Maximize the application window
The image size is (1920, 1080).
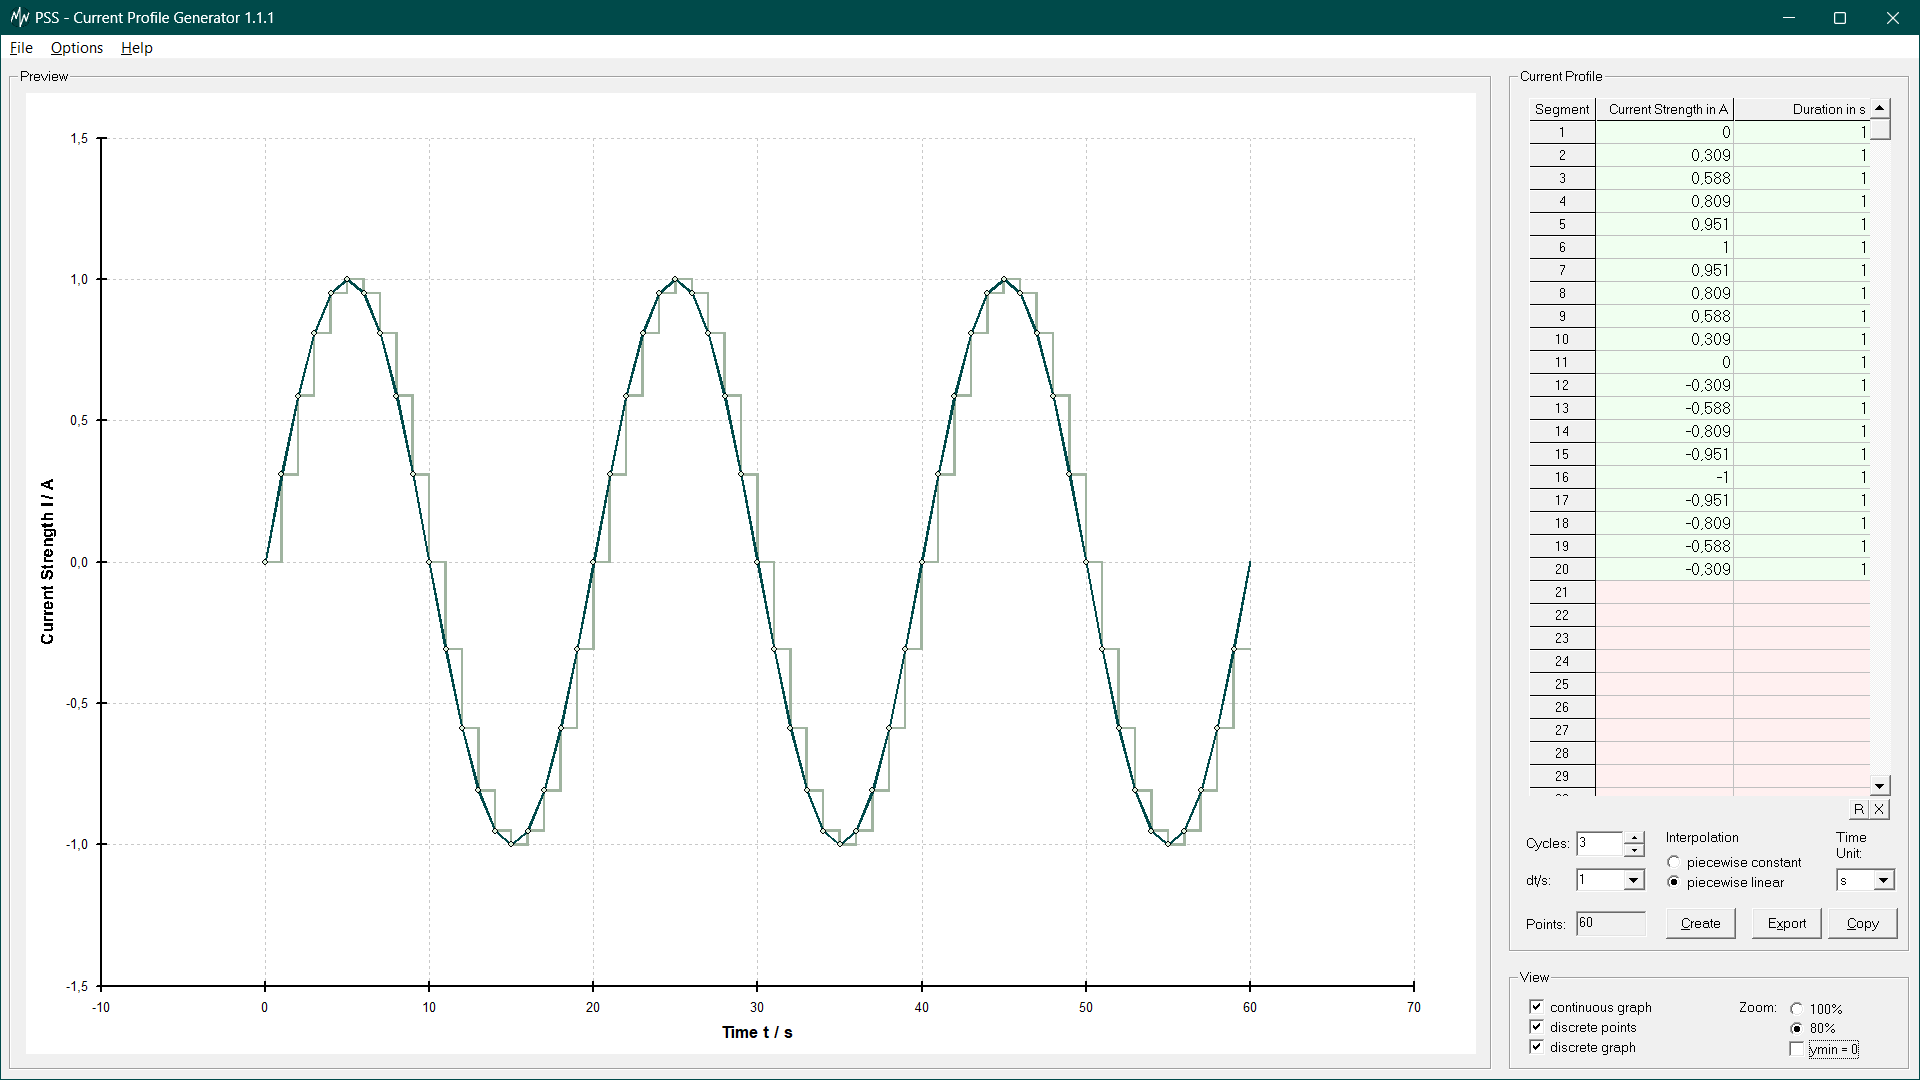pos(1840,17)
